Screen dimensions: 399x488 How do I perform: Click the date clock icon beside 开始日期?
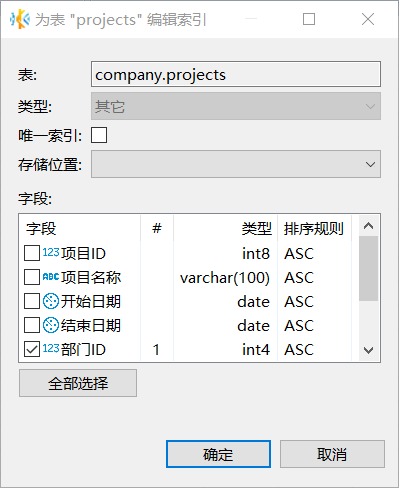[x=51, y=301]
